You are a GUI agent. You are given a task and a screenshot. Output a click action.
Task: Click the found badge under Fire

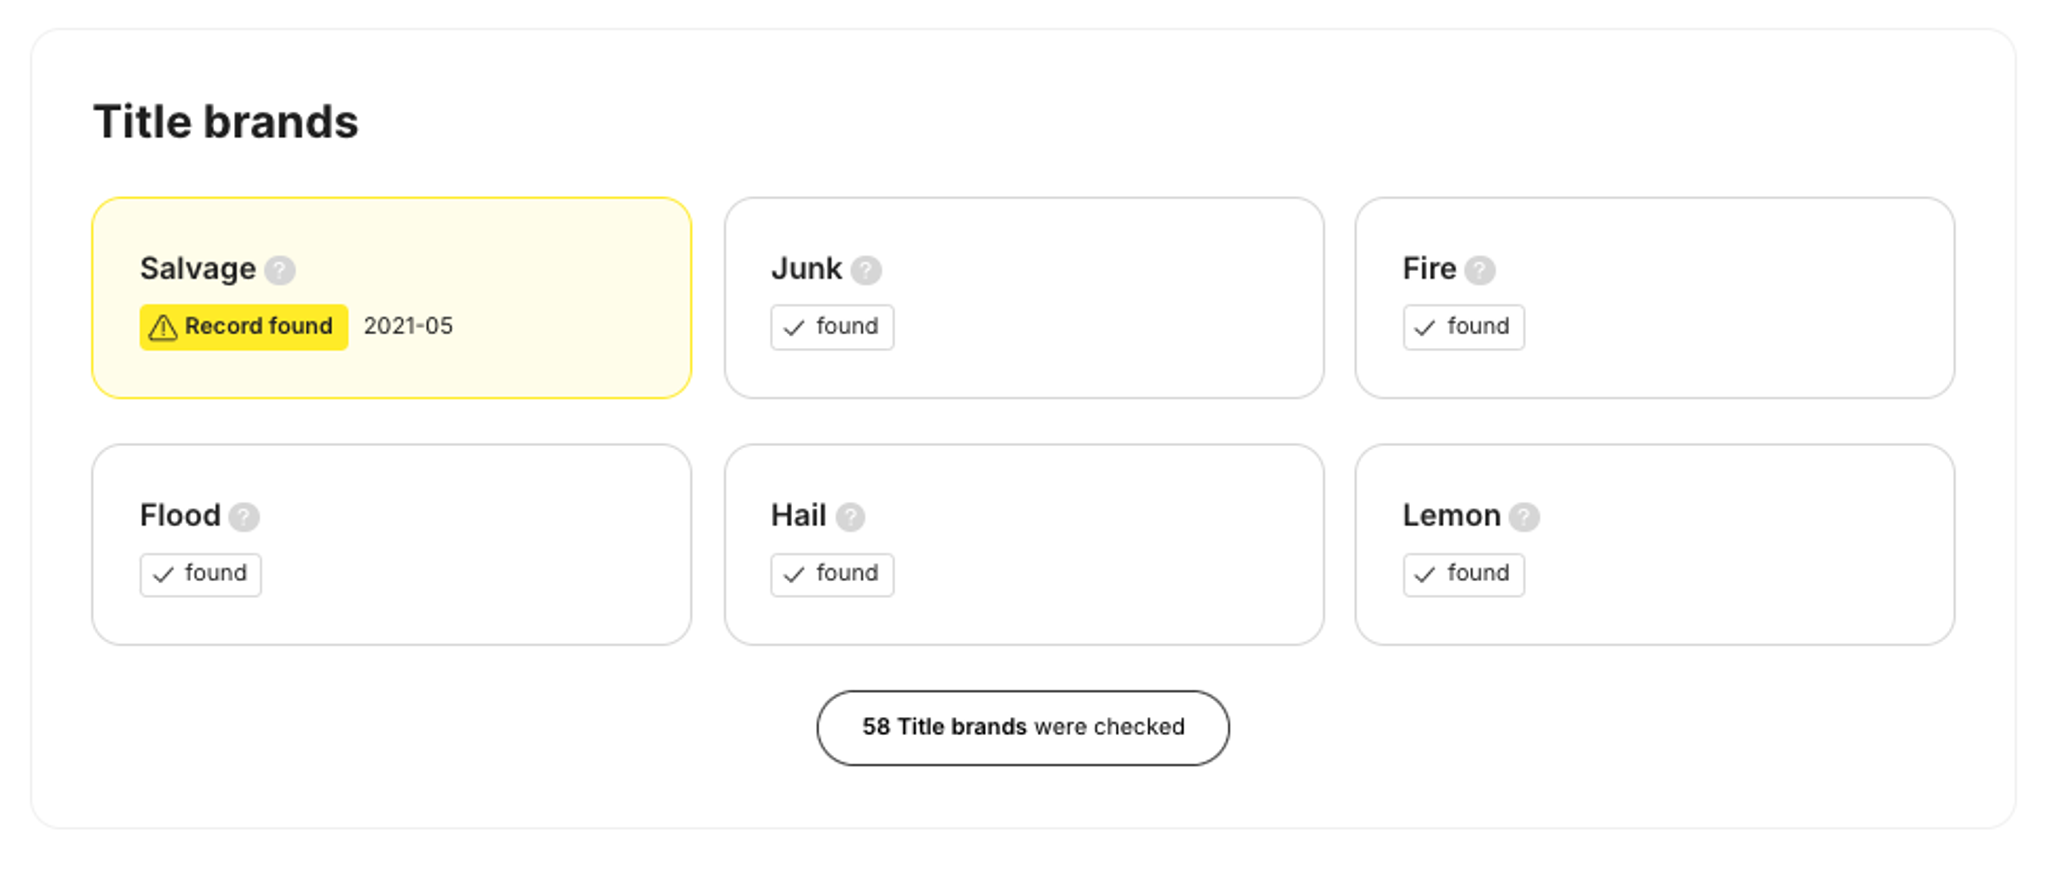click(1463, 327)
